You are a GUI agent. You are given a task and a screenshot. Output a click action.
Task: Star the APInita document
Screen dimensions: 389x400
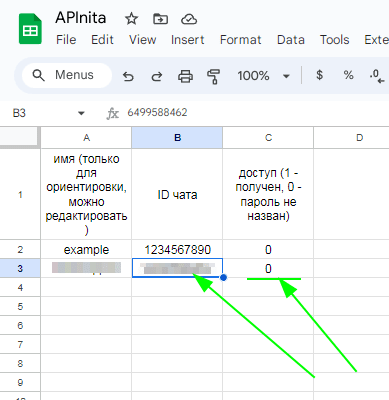pyautogui.click(x=131, y=19)
